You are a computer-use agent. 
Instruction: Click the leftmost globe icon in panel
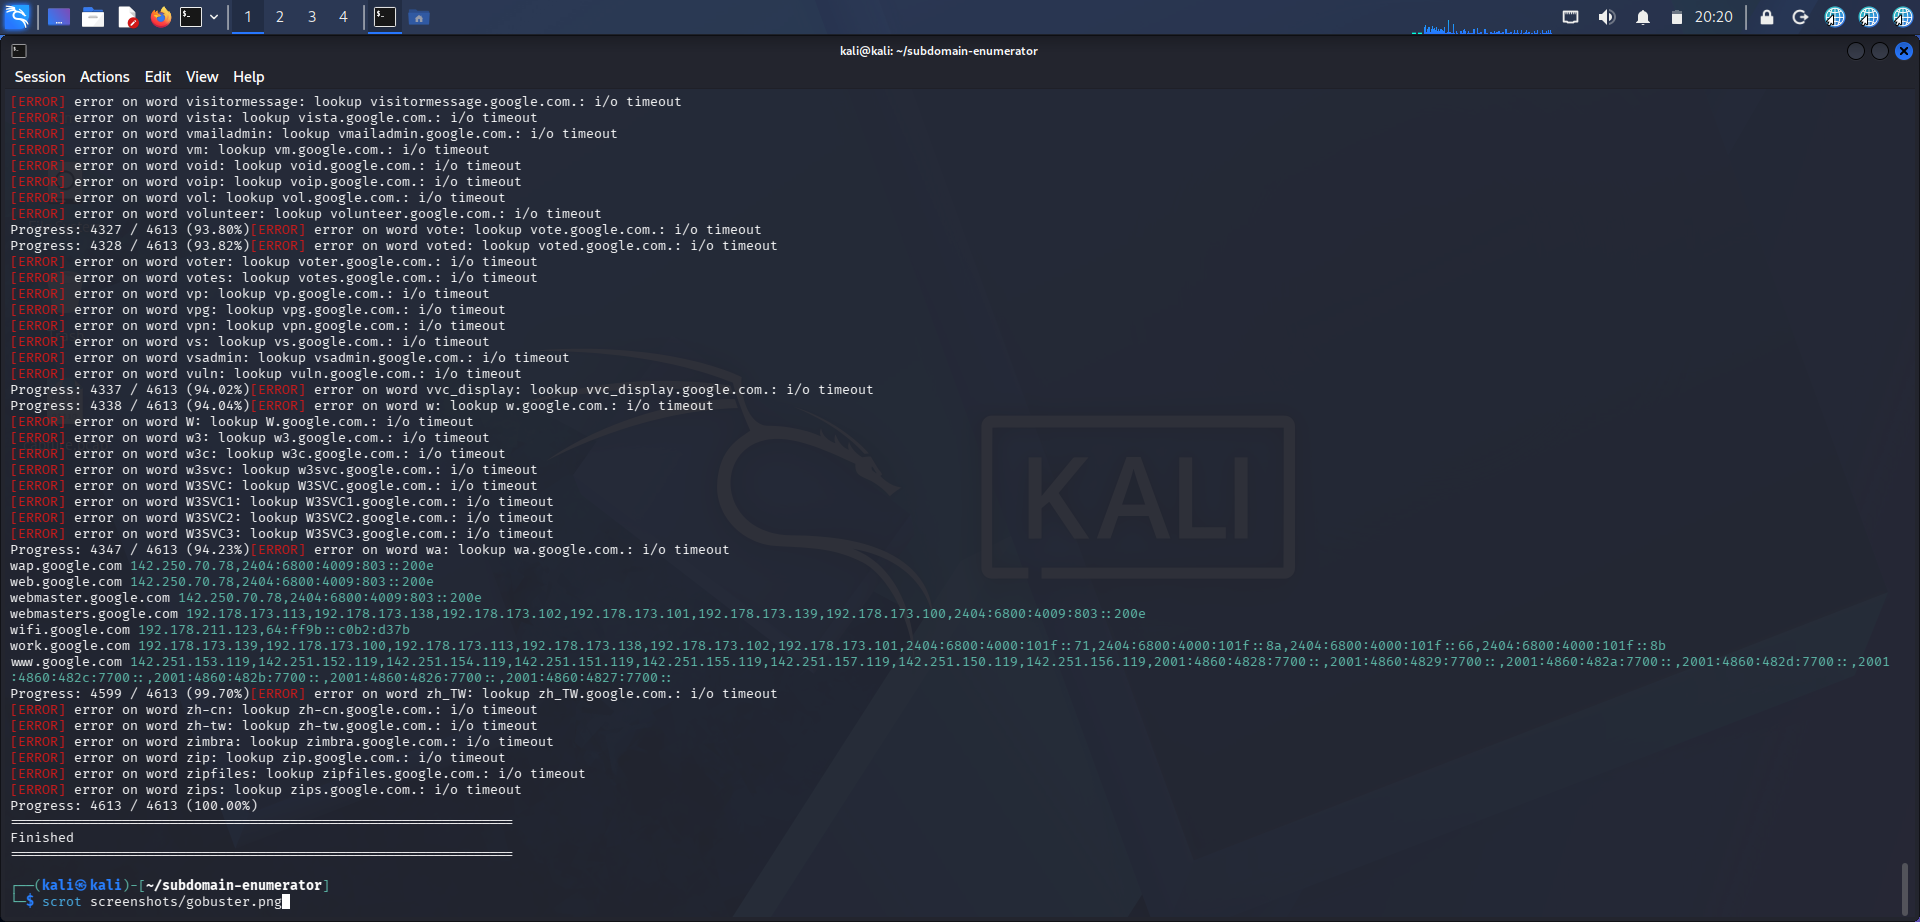click(x=1834, y=17)
